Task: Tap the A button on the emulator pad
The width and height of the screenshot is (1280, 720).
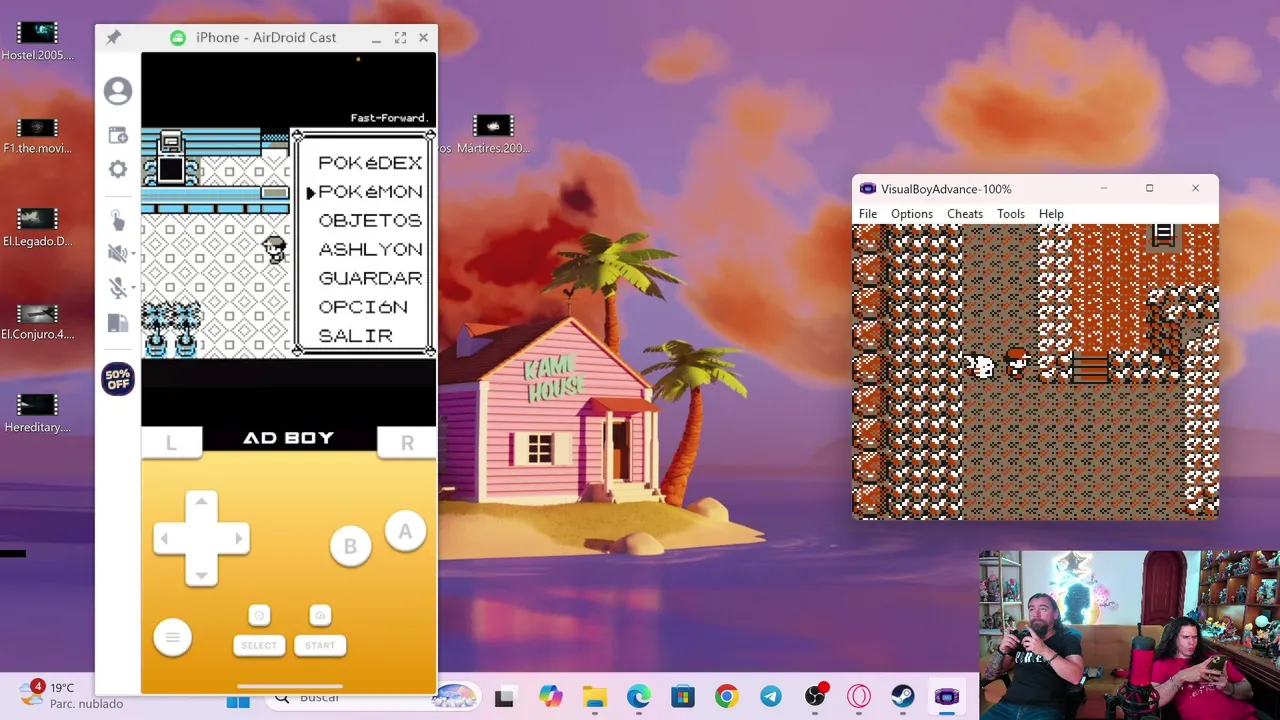Action: pyautogui.click(x=405, y=532)
